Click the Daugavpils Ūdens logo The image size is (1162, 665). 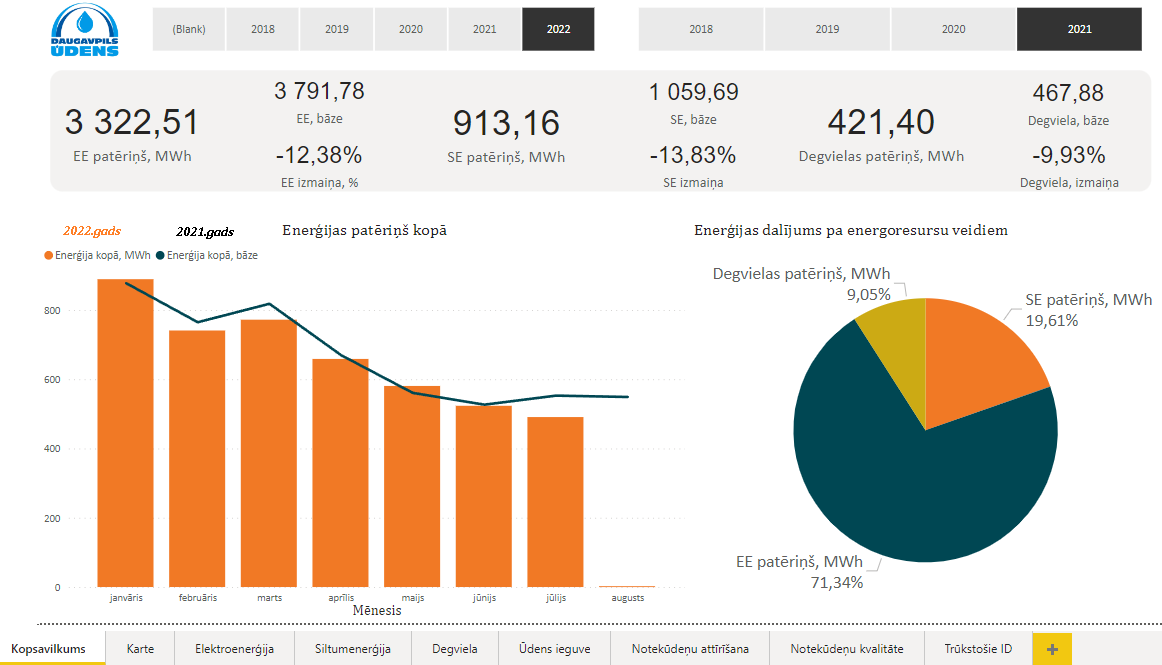pyautogui.click(x=85, y=30)
